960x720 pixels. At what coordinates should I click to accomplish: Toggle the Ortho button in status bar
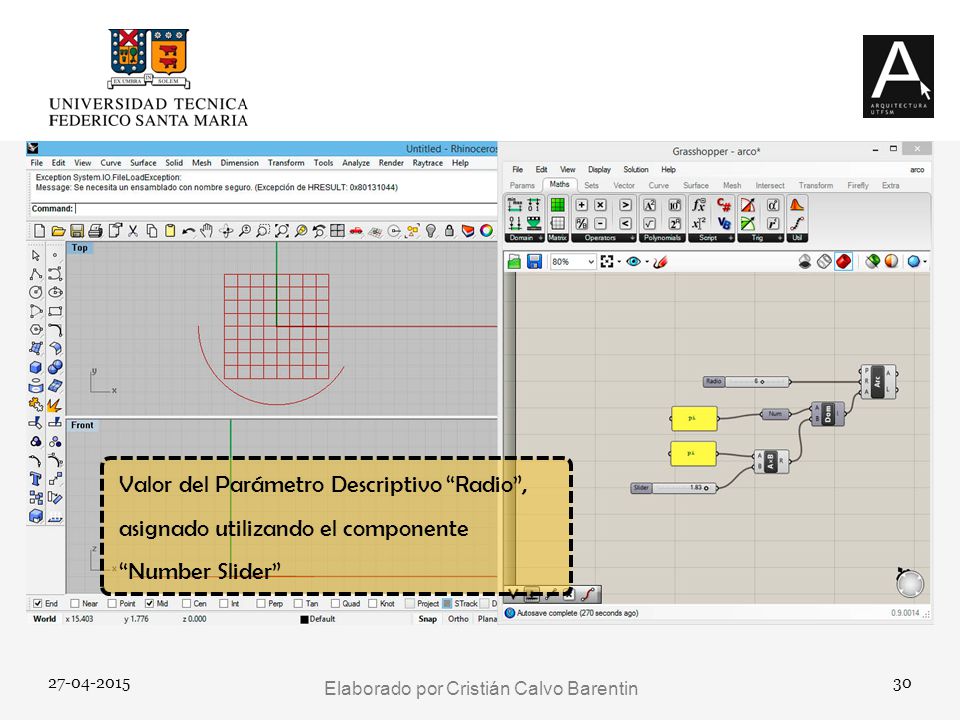[x=458, y=619]
